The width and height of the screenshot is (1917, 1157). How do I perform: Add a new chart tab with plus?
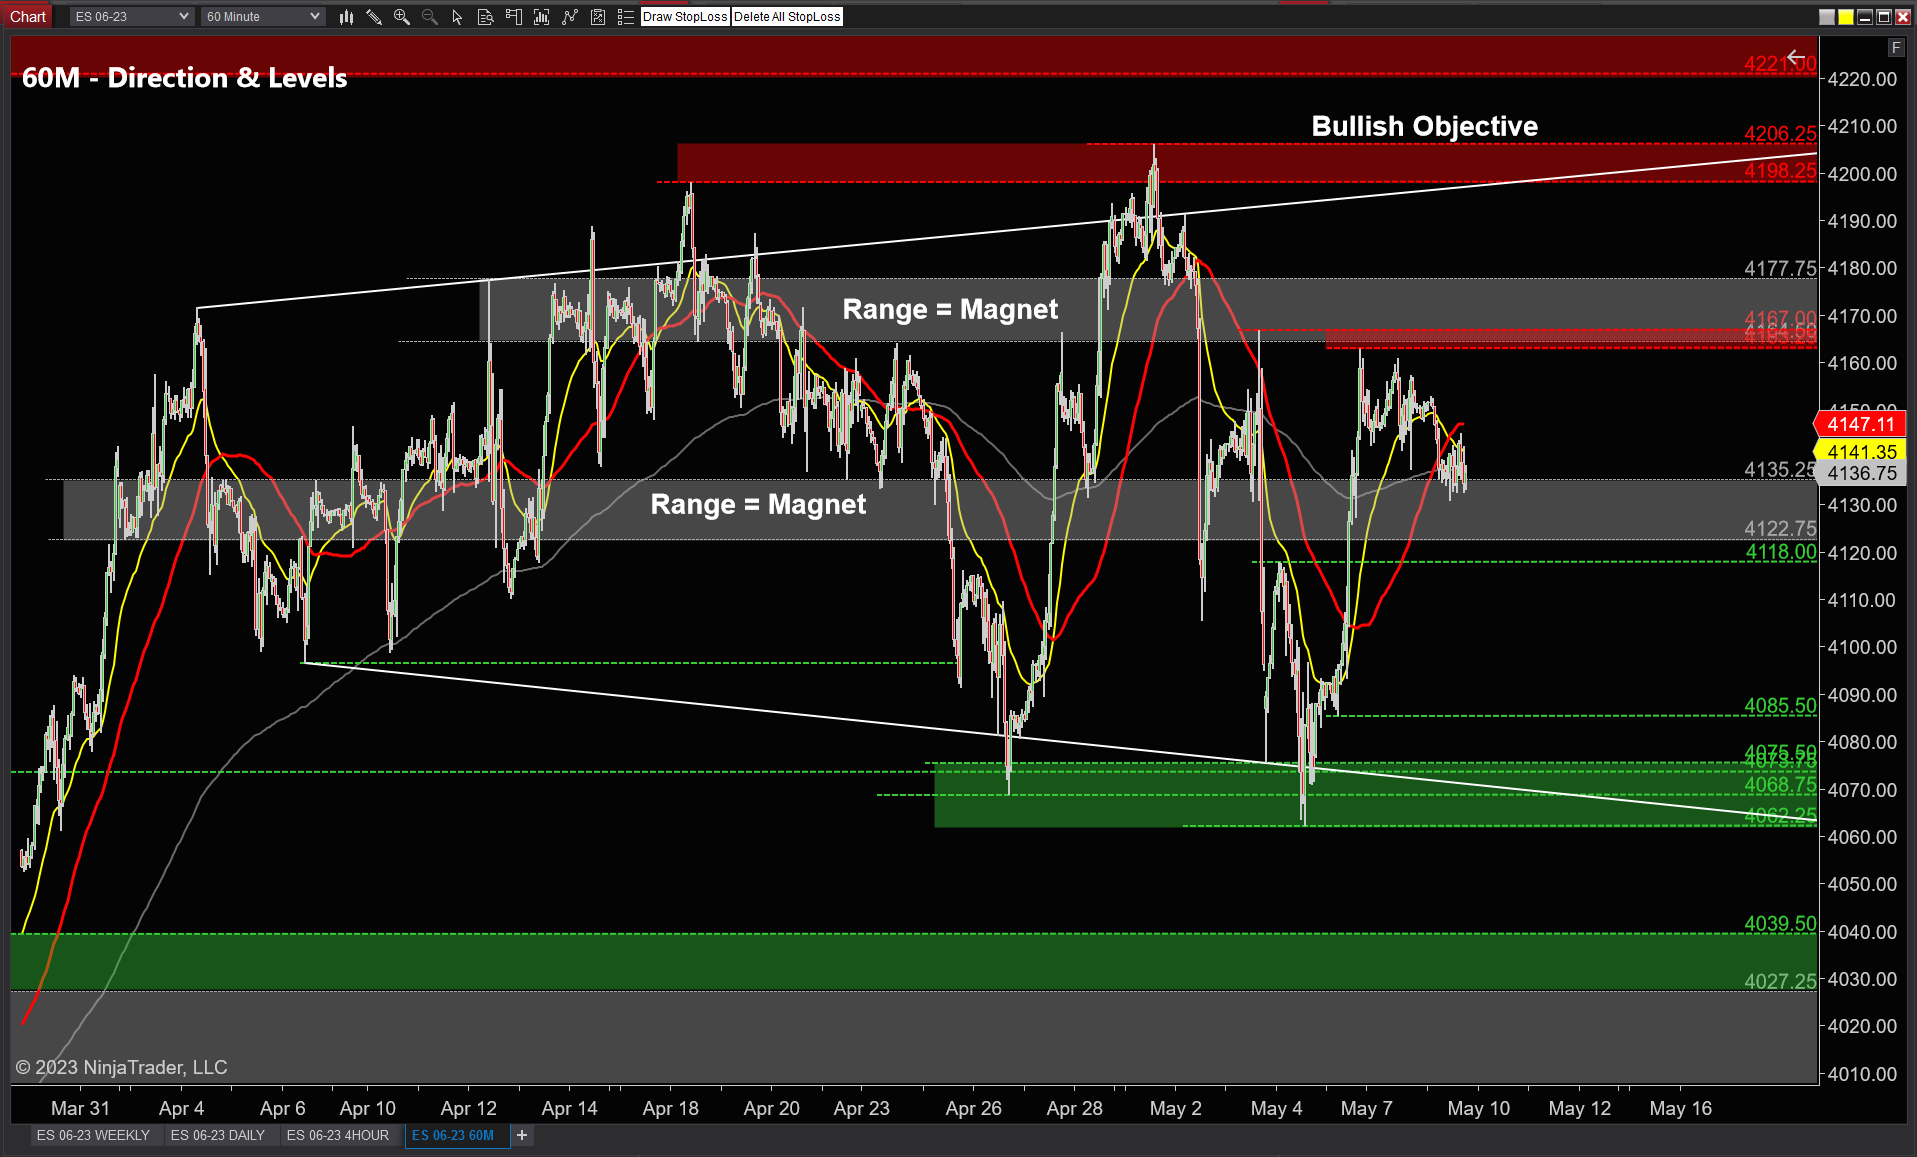coord(522,1135)
